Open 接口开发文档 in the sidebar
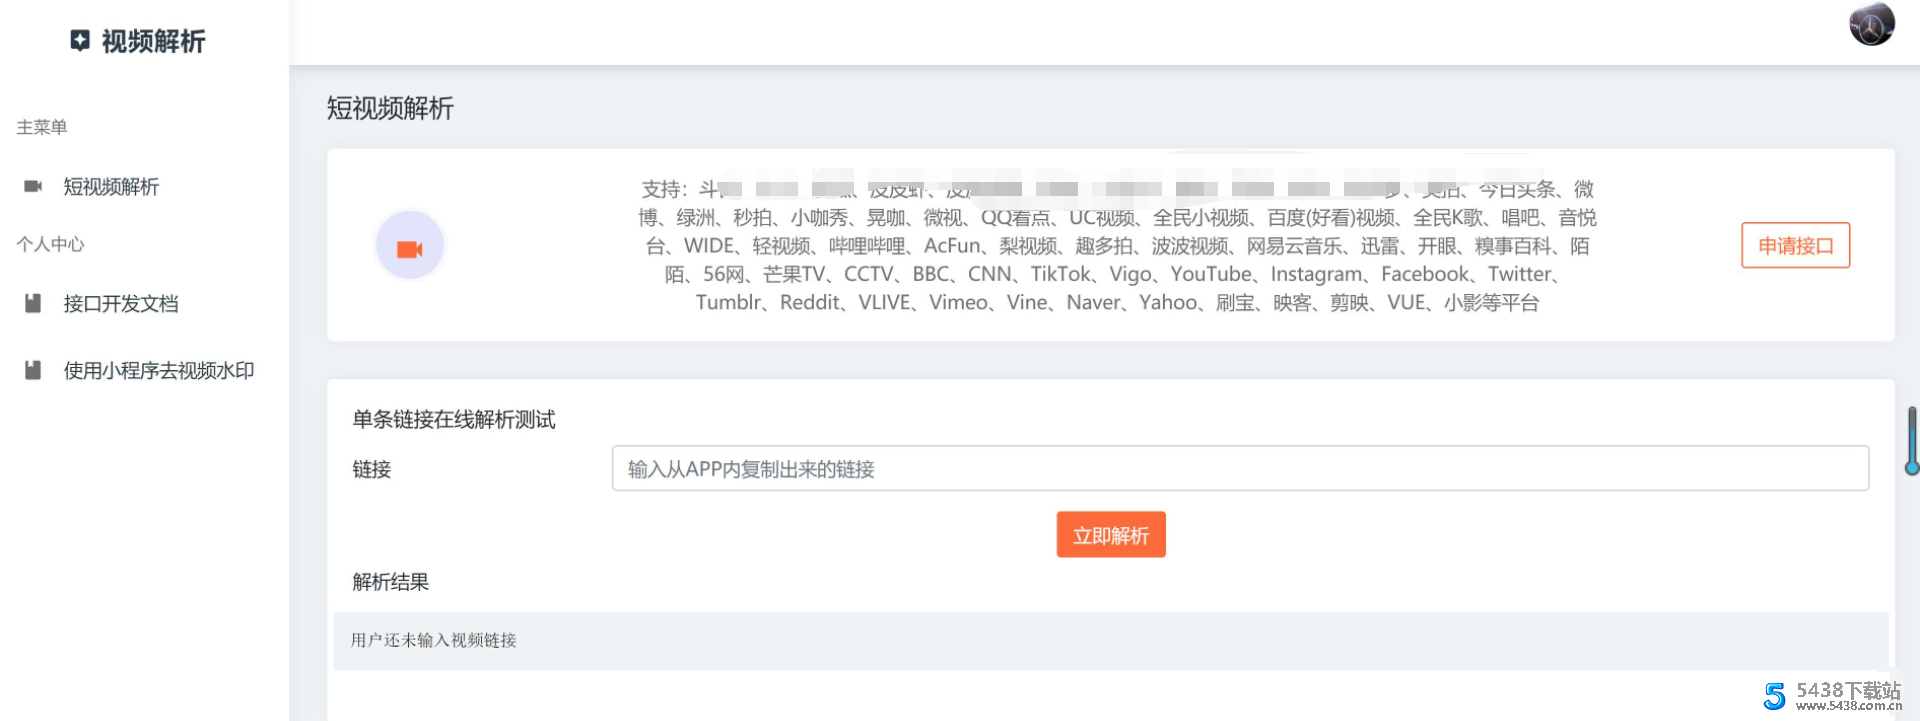Viewport: 1920px width, 721px height. [121, 304]
